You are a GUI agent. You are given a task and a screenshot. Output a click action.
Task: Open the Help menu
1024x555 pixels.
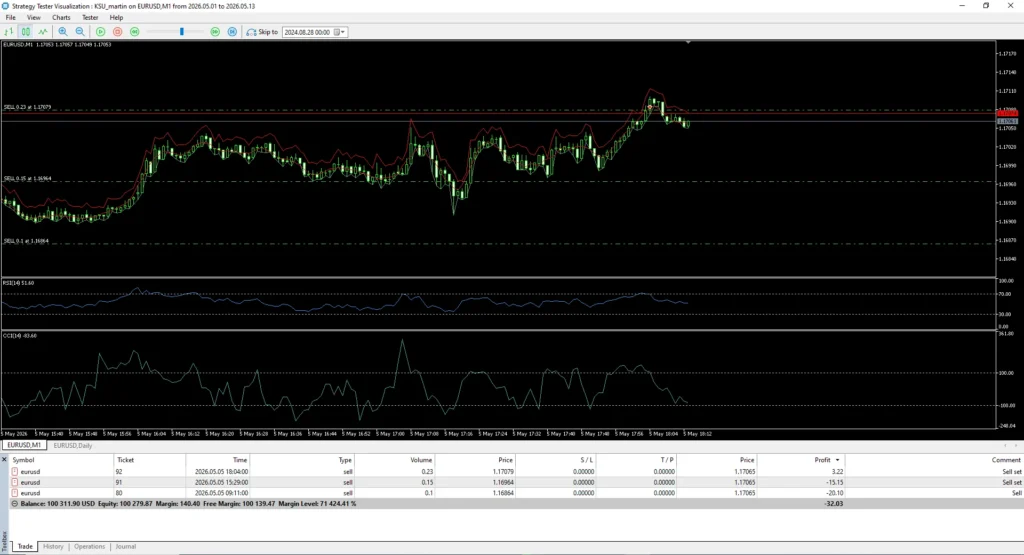[116, 18]
